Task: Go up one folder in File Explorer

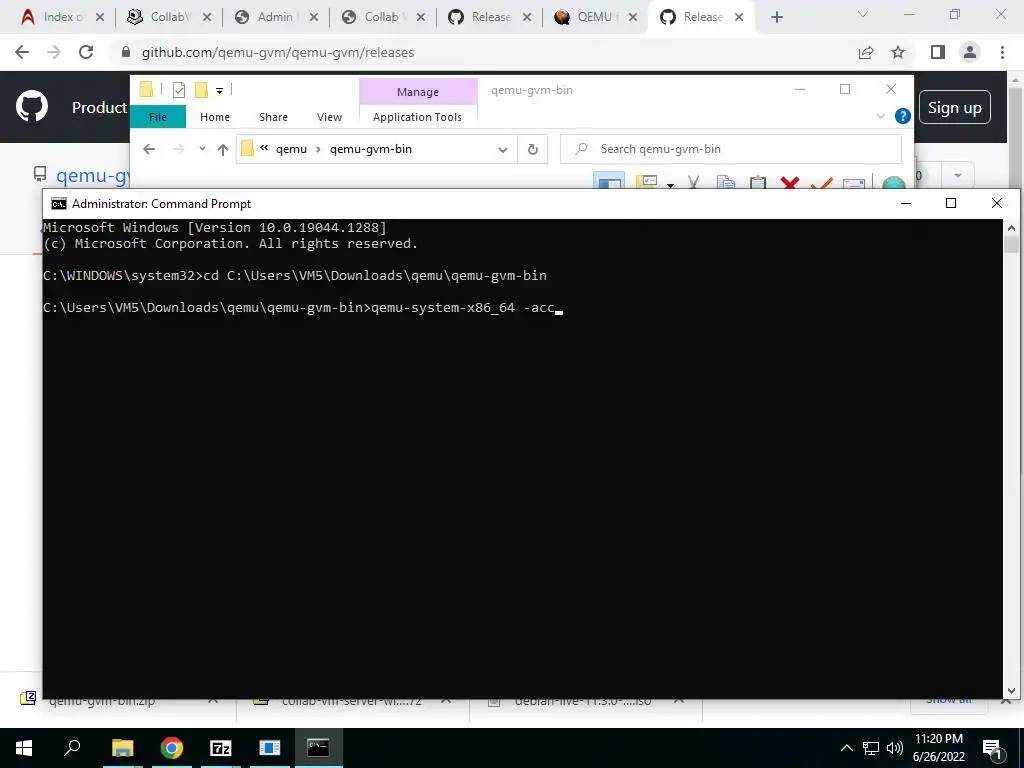Action: (x=223, y=150)
